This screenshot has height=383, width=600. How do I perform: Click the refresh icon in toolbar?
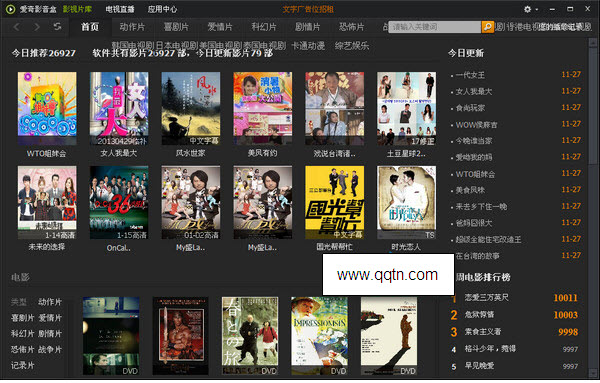57,26
